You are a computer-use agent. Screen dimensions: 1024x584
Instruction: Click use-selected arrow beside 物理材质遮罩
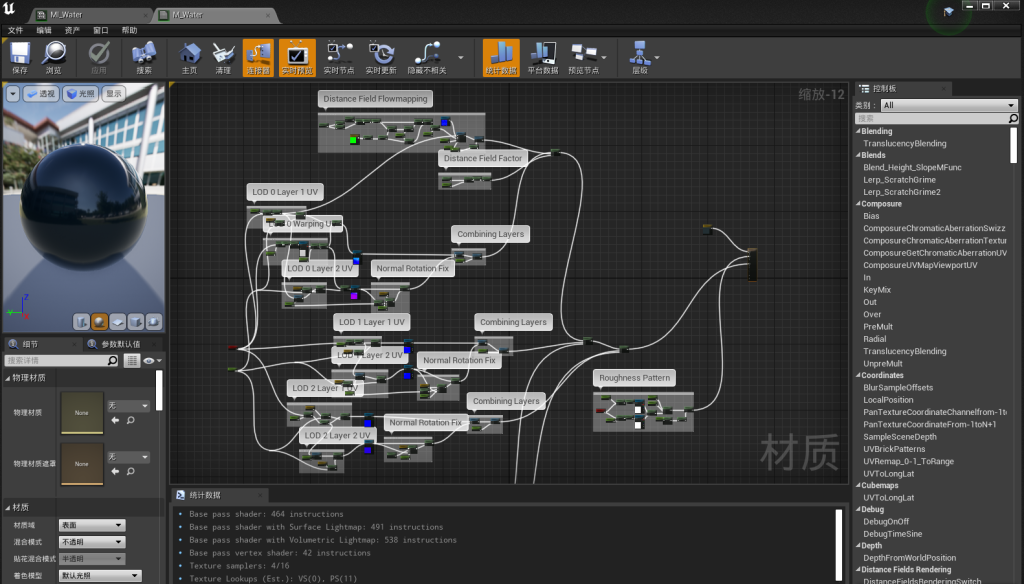coord(115,471)
